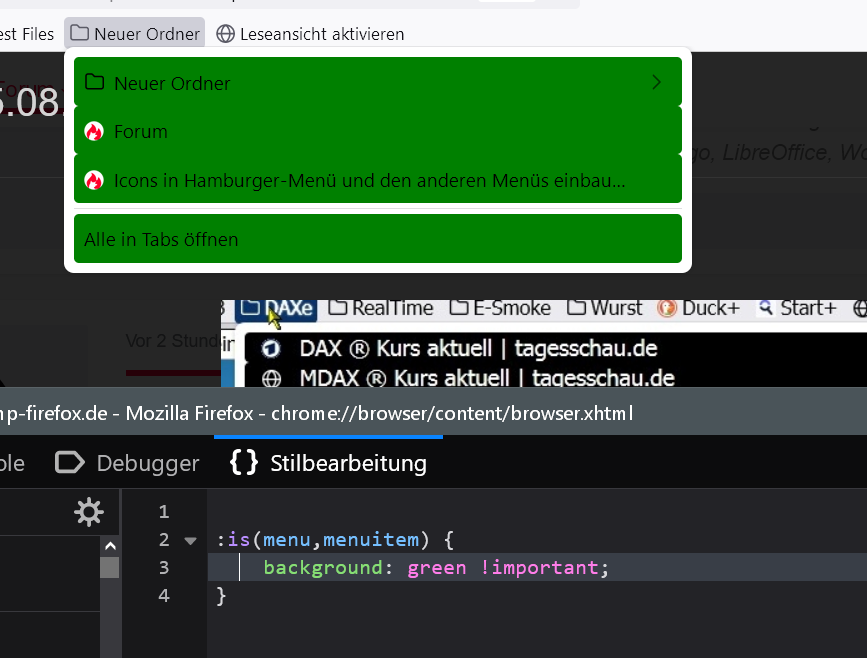This screenshot has height=658, width=867.
Task: Open the Neuer Ordner bookmarks toolbar folder
Action: (x=135, y=34)
